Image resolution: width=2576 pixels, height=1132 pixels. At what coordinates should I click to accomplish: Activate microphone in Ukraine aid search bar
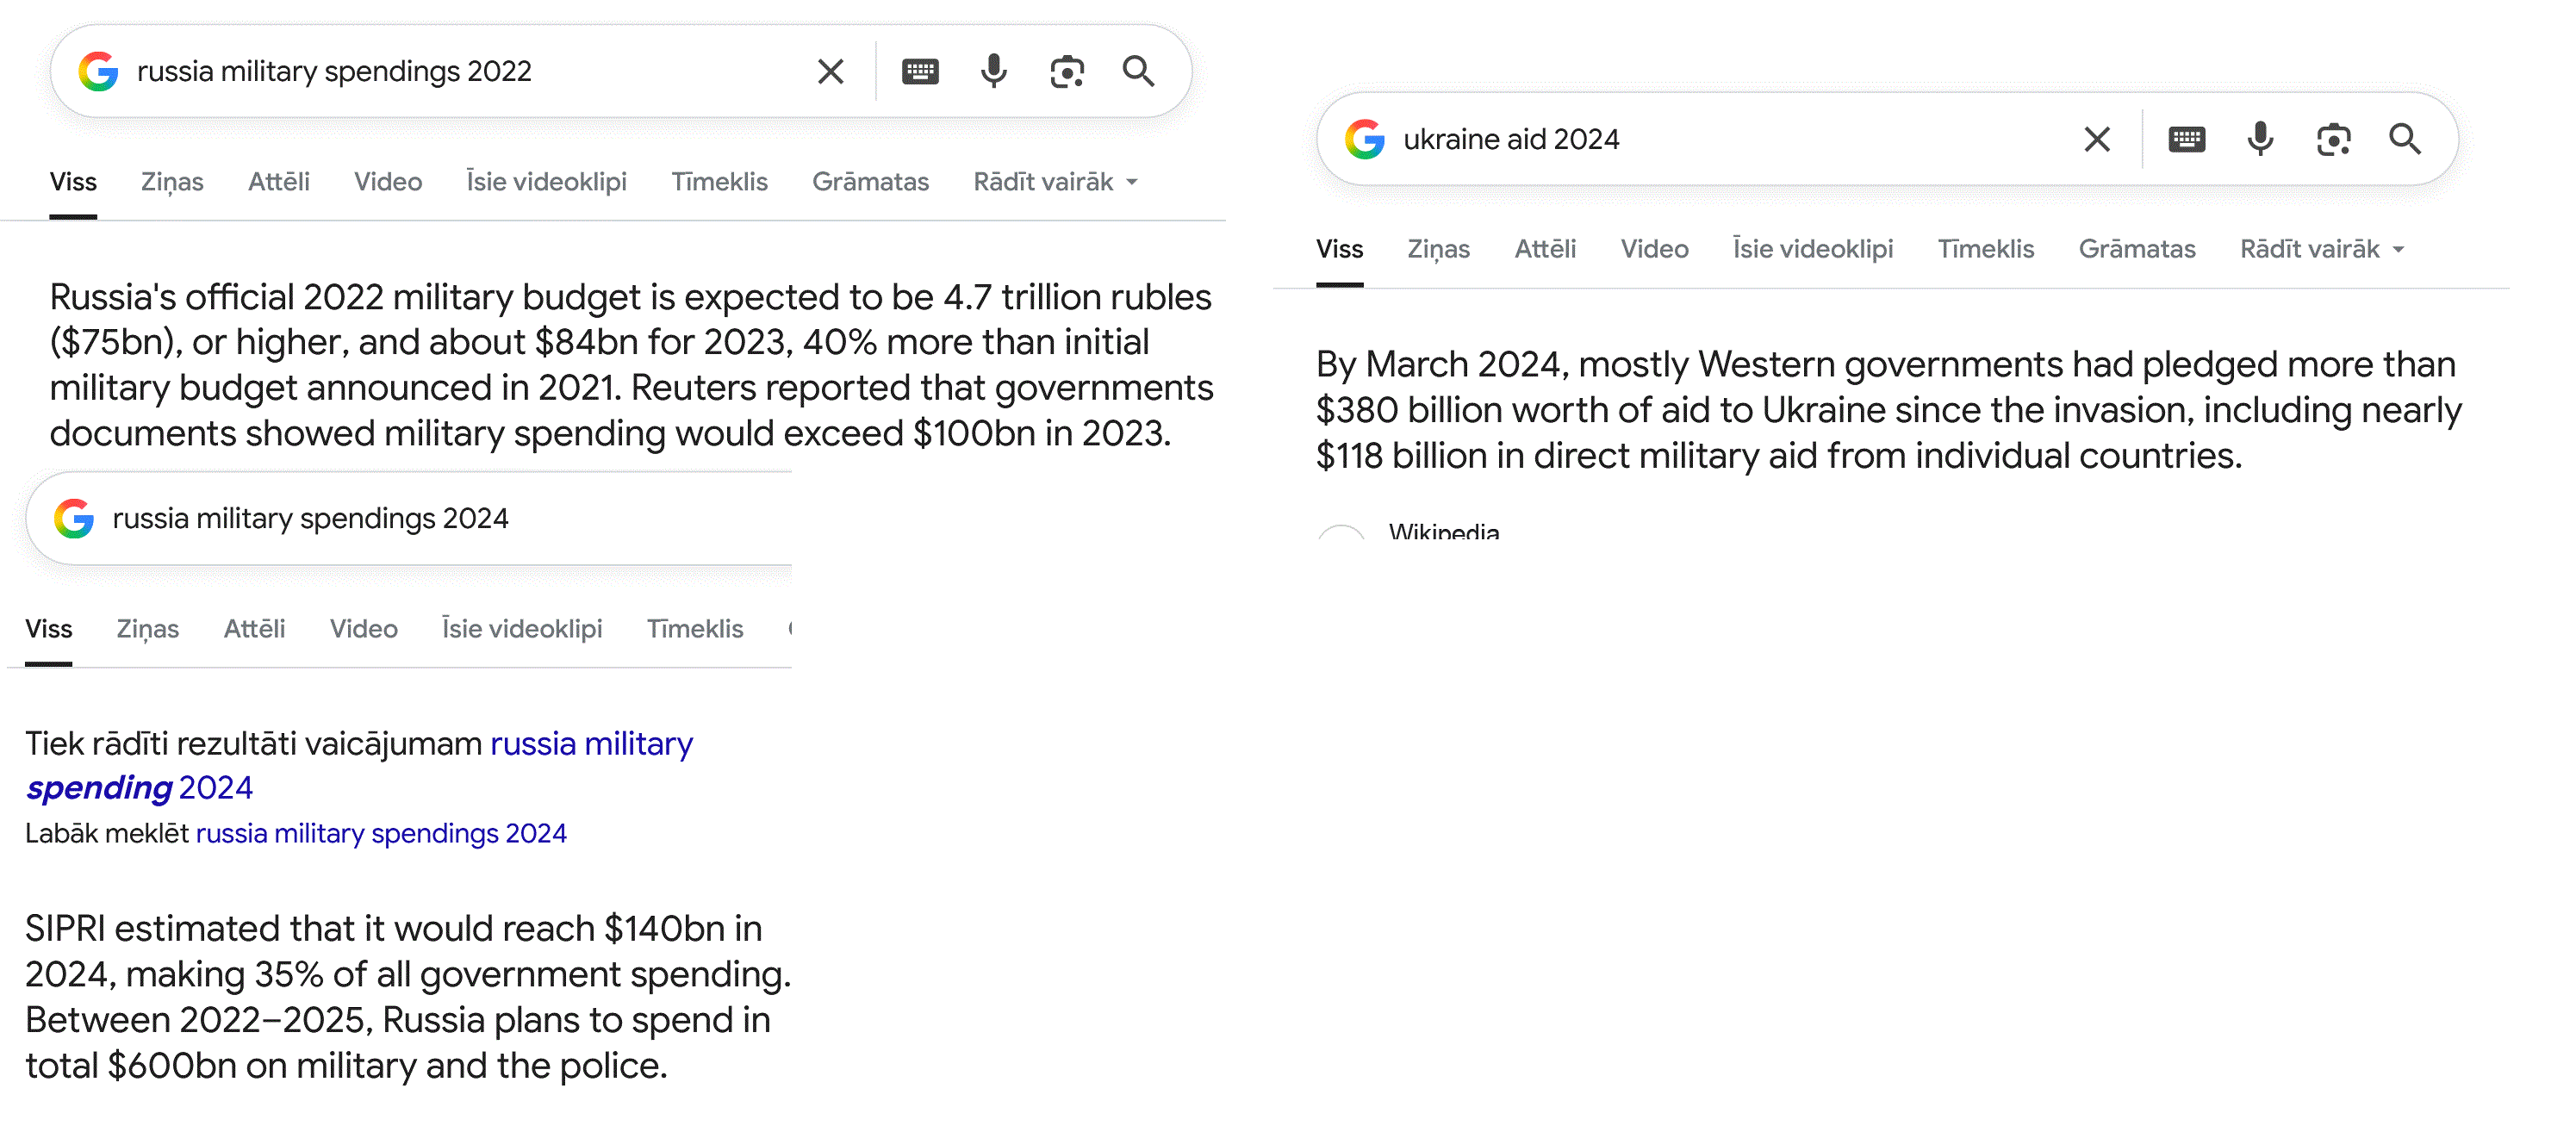click(2259, 139)
